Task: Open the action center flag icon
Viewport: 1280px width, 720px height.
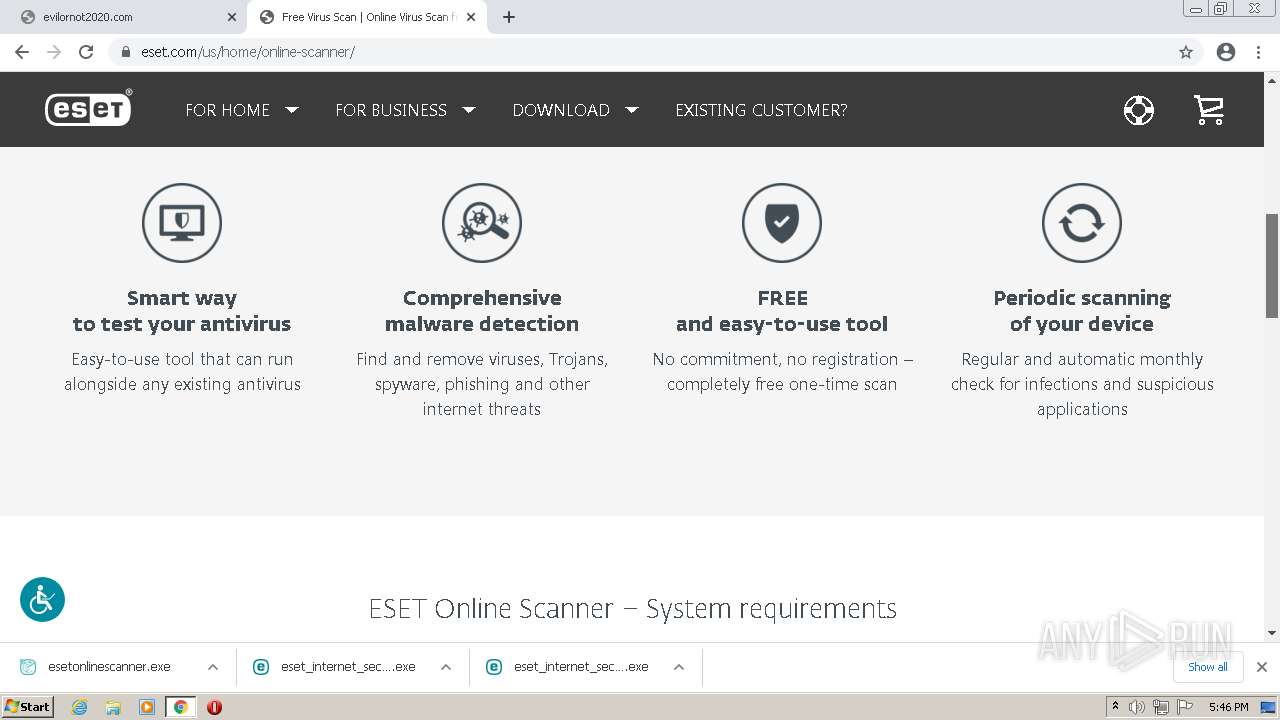Action: tap(1184, 707)
